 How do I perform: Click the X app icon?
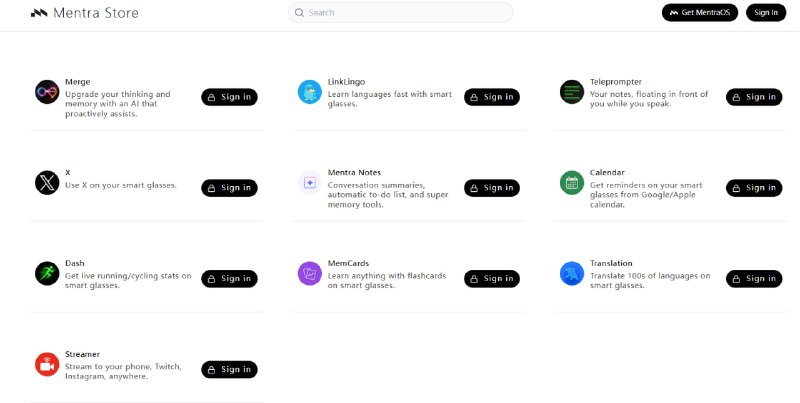(47, 183)
